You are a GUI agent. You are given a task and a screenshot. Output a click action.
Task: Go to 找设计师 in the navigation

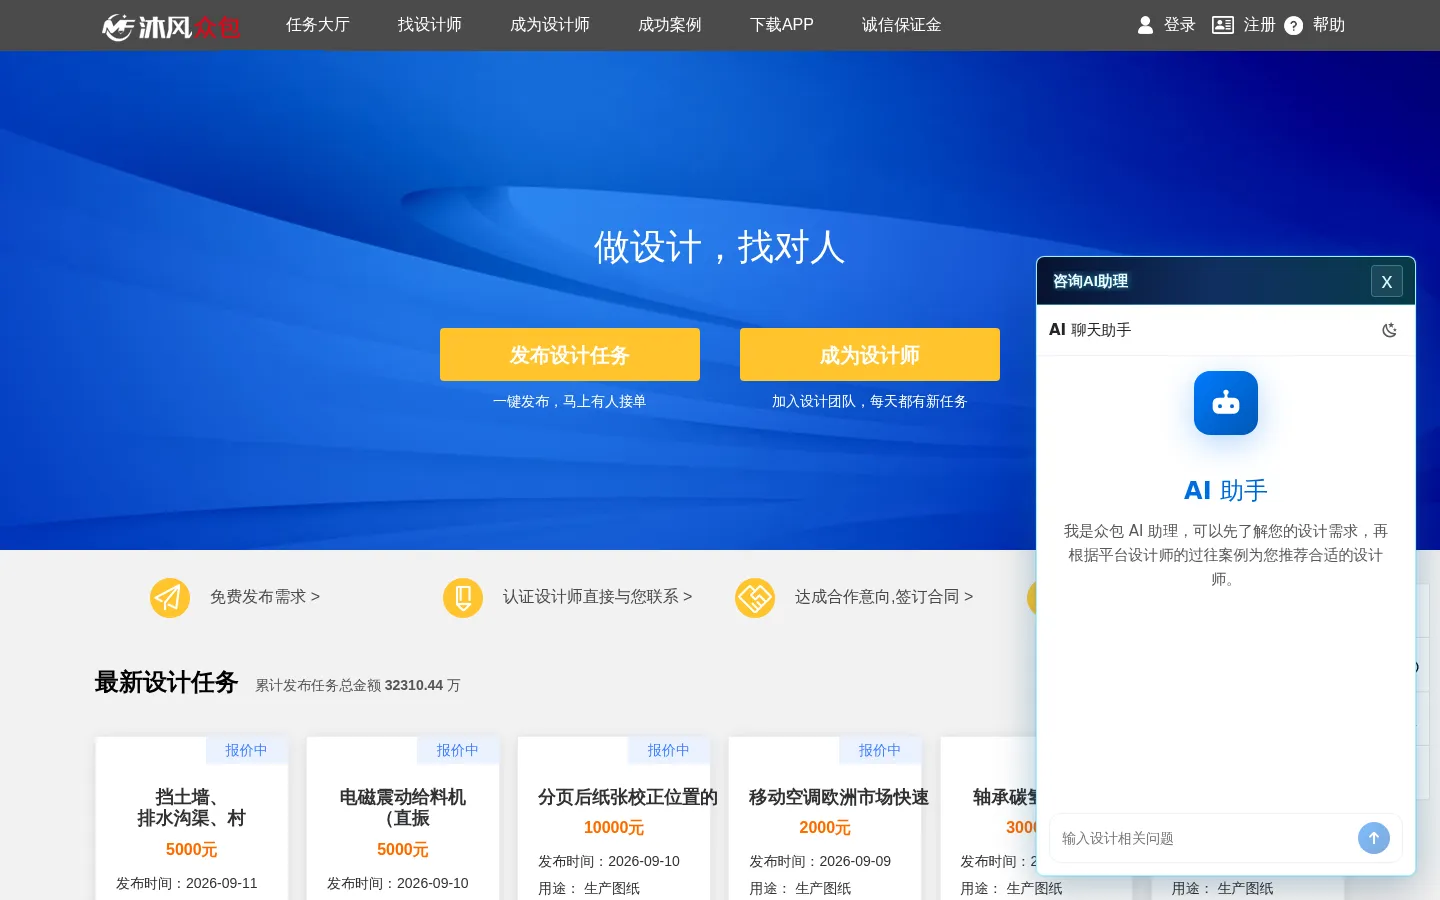pyautogui.click(x=430, y=25)
